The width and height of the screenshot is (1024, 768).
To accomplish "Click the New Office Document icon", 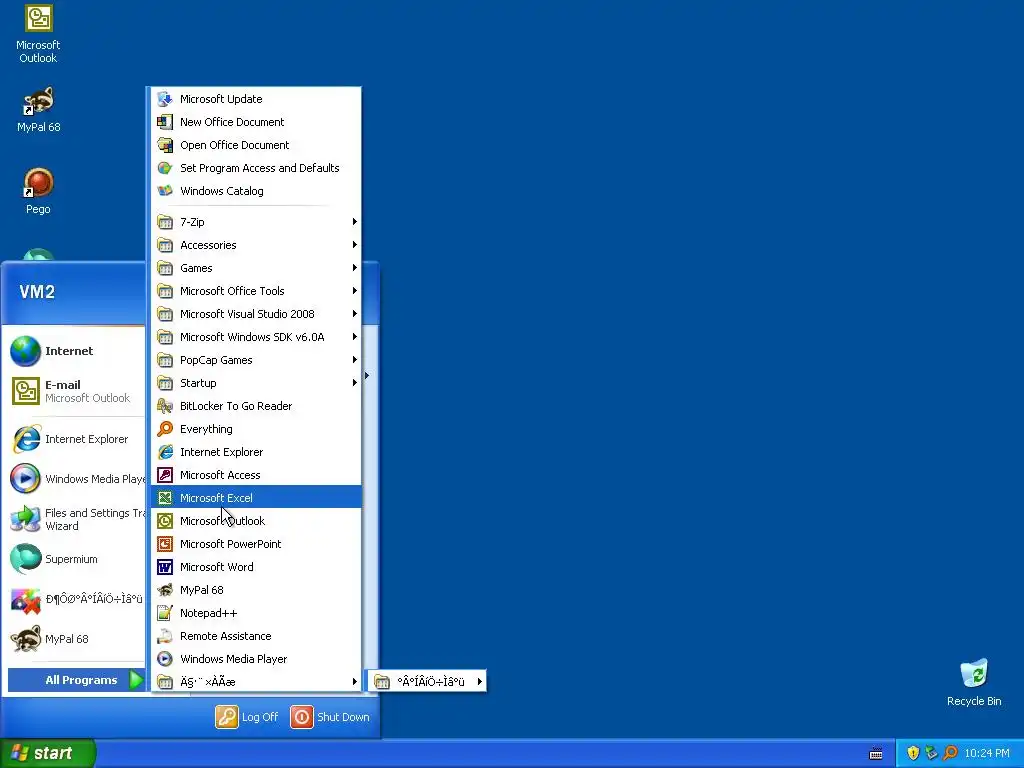I will (x=165, y=122).
